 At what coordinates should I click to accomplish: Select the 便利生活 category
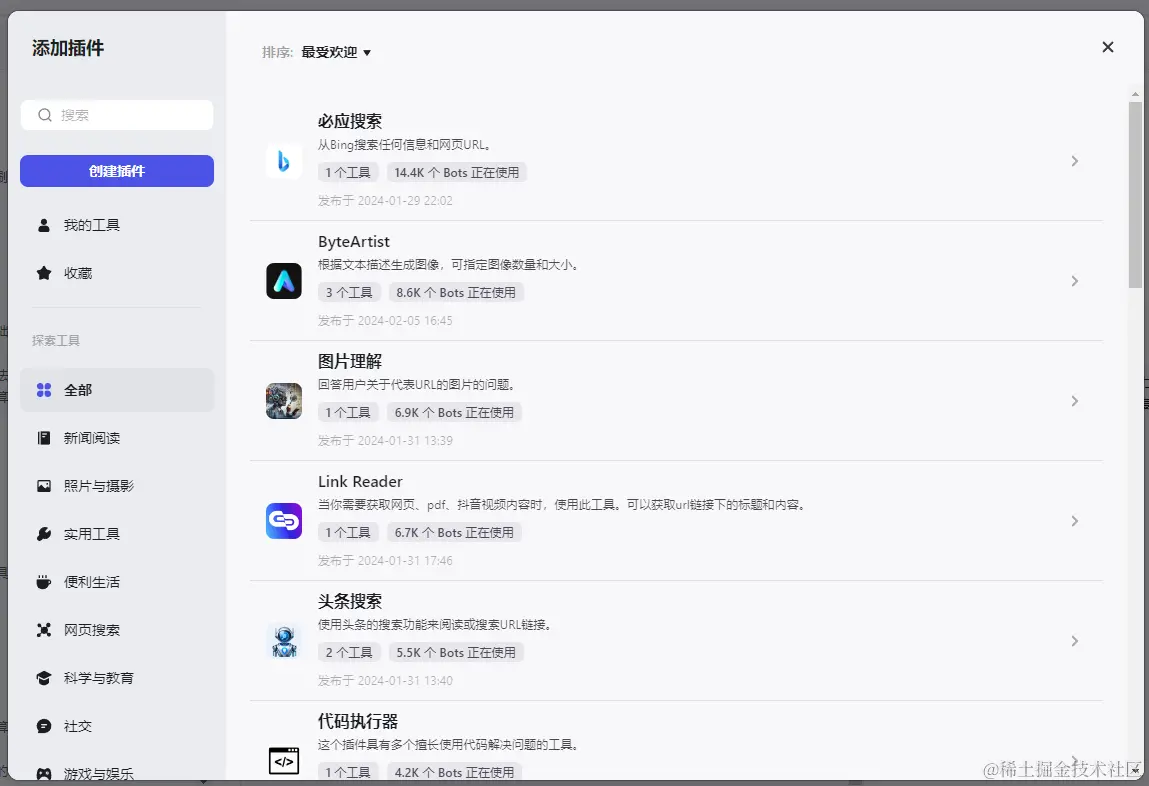pyautogui.click(x=117, y=582)
